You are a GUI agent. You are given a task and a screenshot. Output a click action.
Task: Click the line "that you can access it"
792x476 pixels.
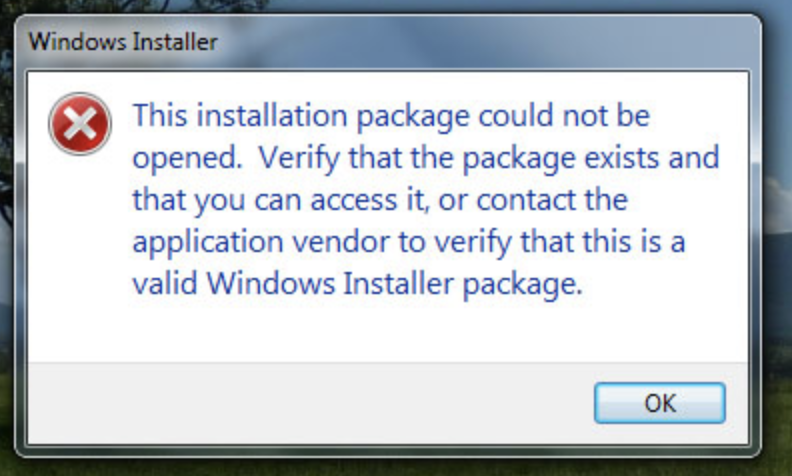pyautogui.click(x=380, y=201)
